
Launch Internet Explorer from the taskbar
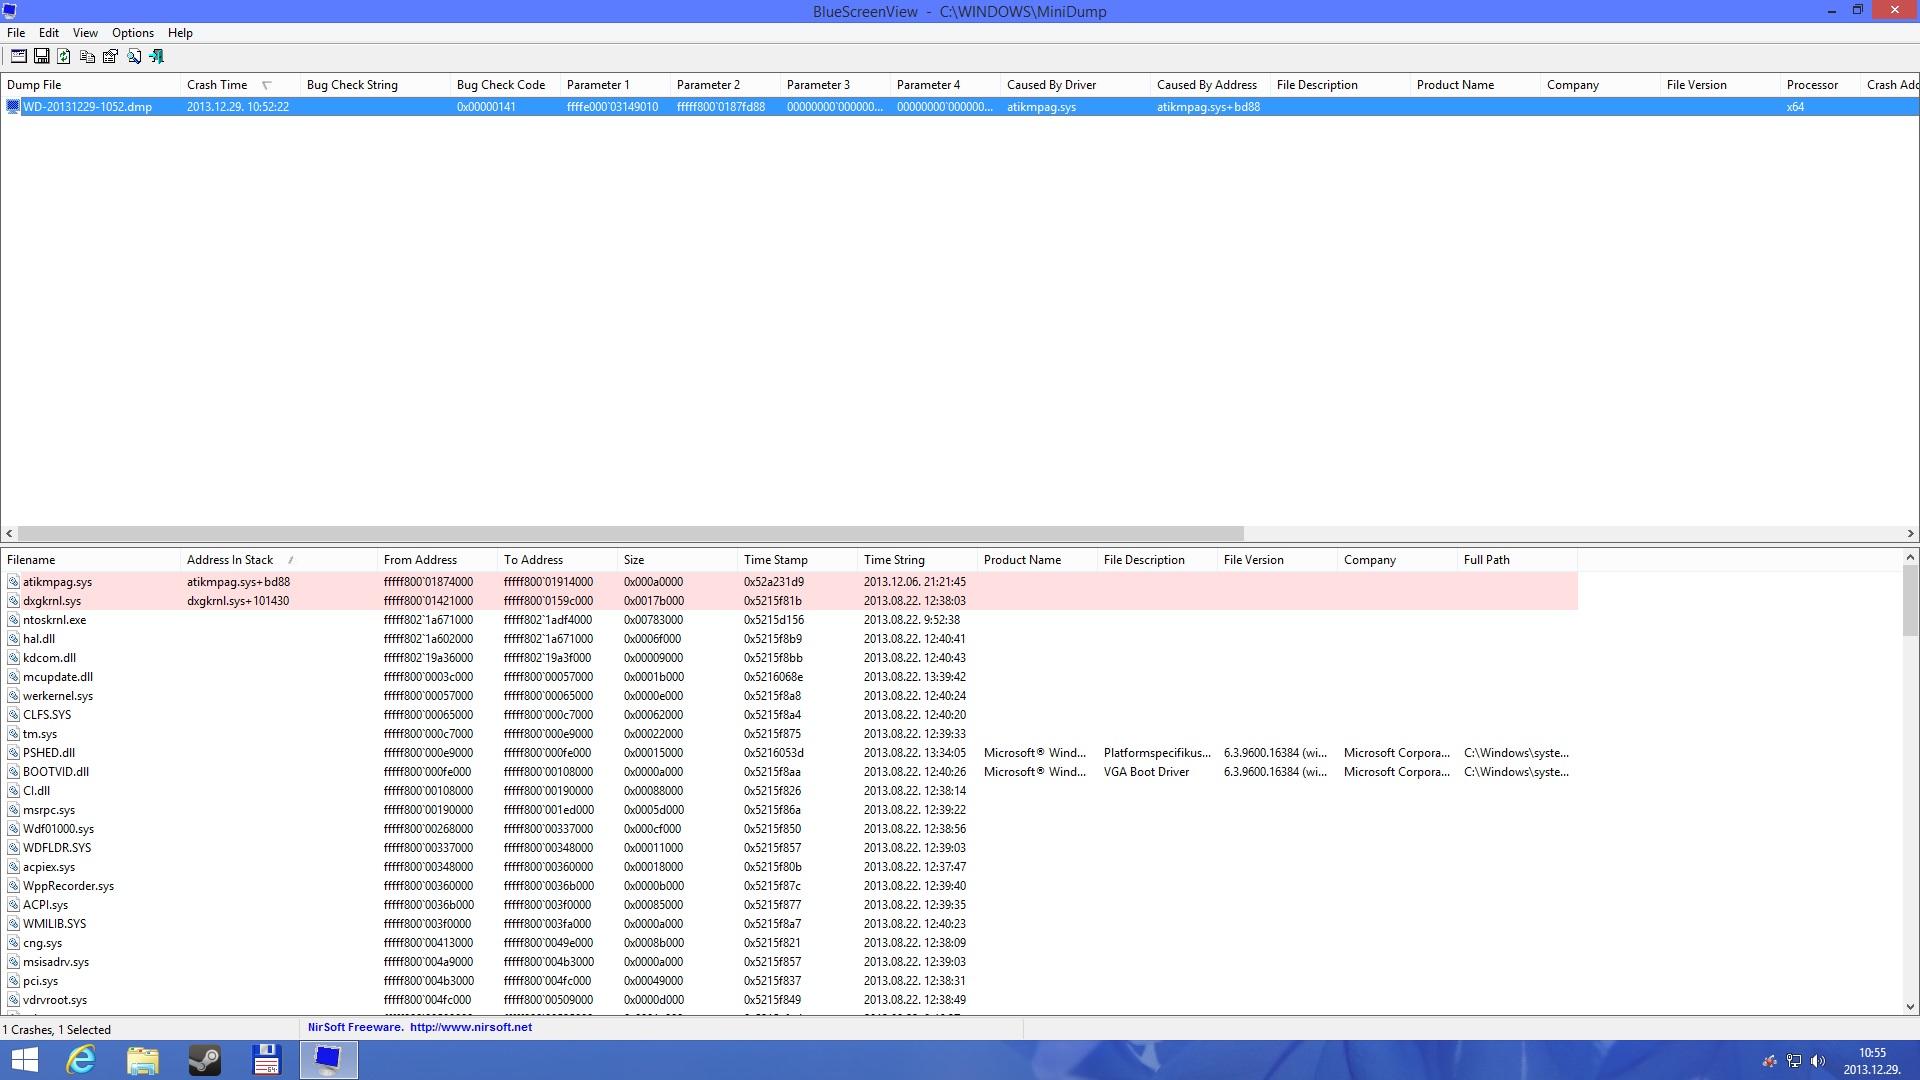pos(80,1060)
